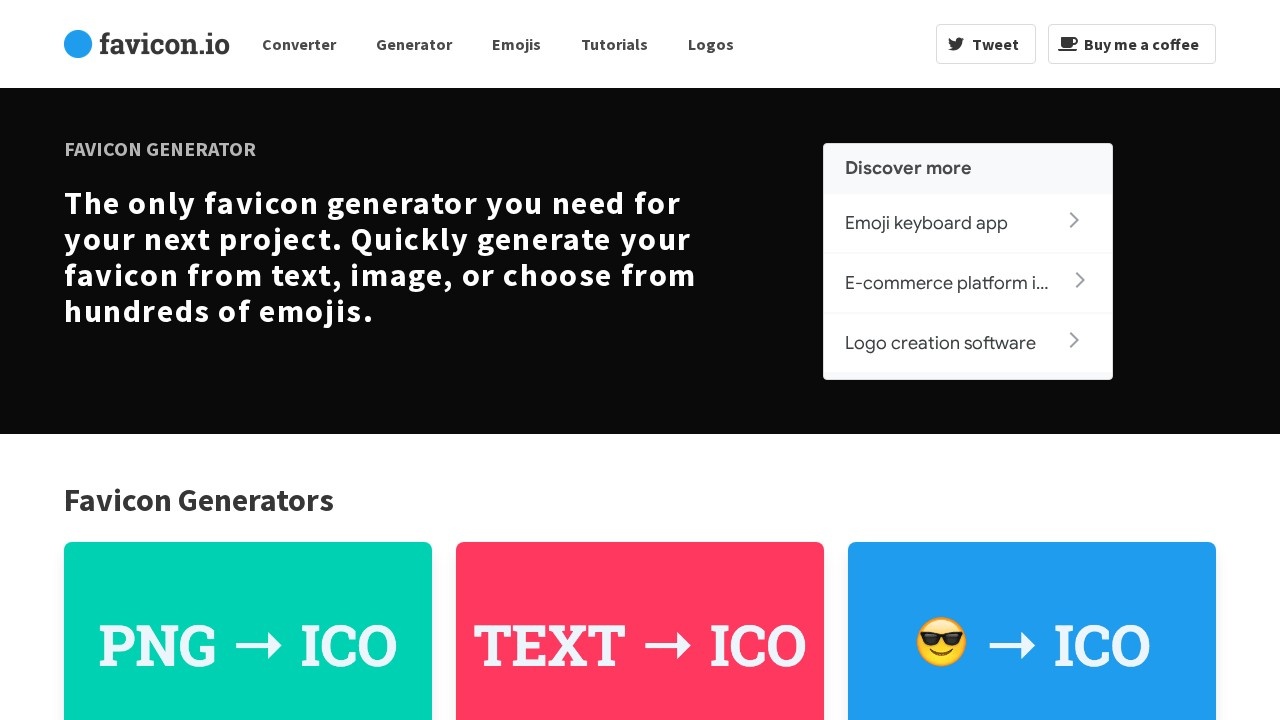Open the Logos navigation link

[710, 44]
